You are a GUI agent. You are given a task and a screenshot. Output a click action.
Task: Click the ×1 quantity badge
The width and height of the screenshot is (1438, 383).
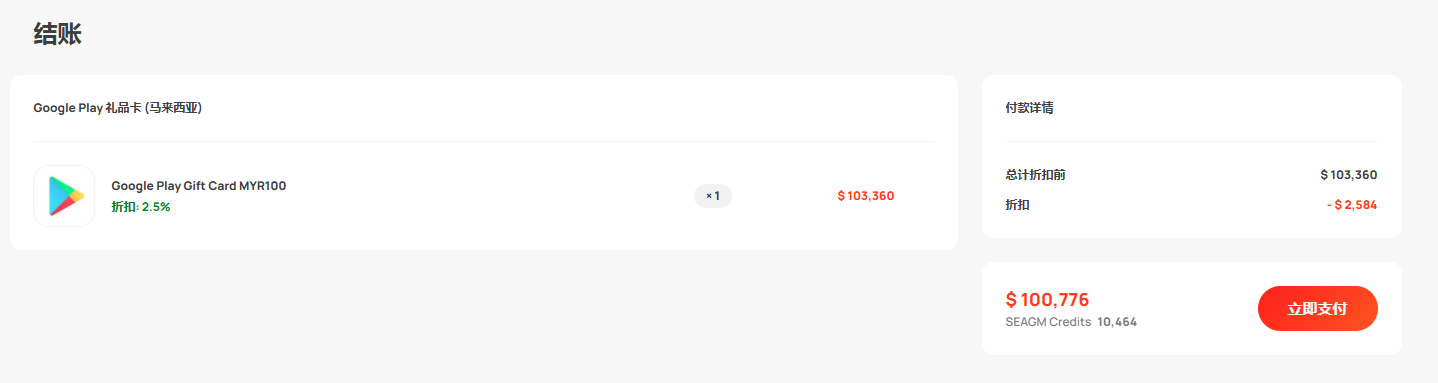pos(713,196)
